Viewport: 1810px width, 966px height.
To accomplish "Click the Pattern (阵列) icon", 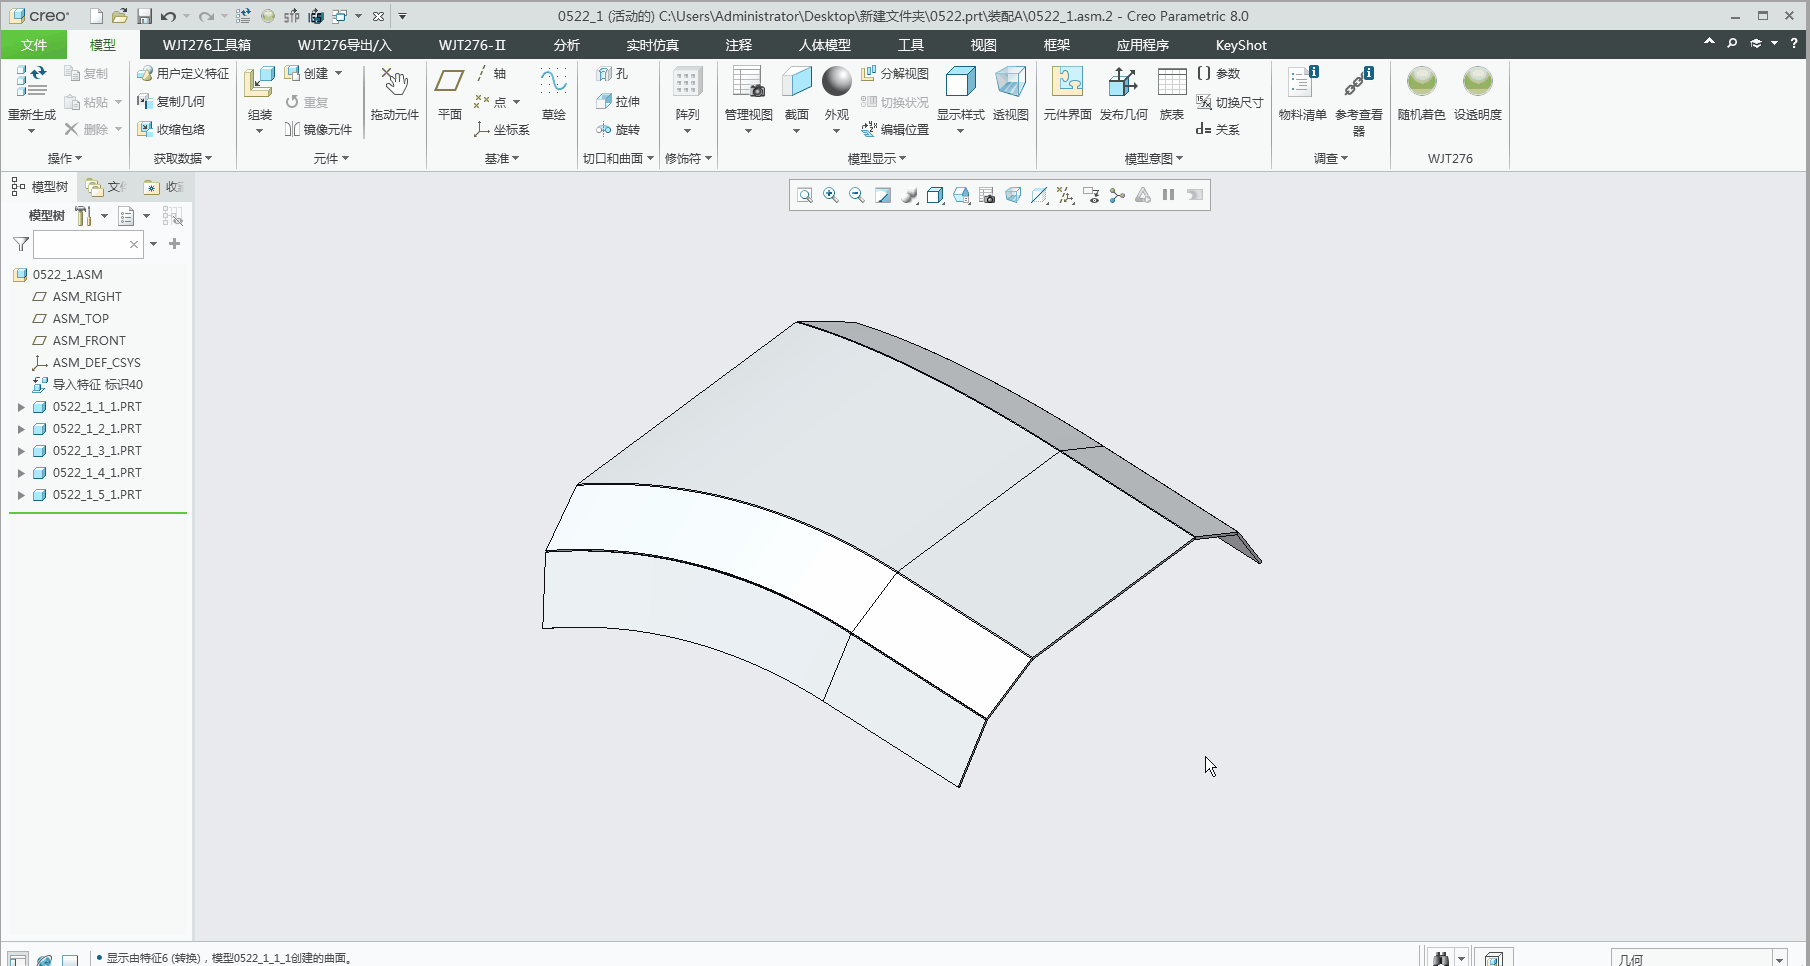I will [687, 82].
